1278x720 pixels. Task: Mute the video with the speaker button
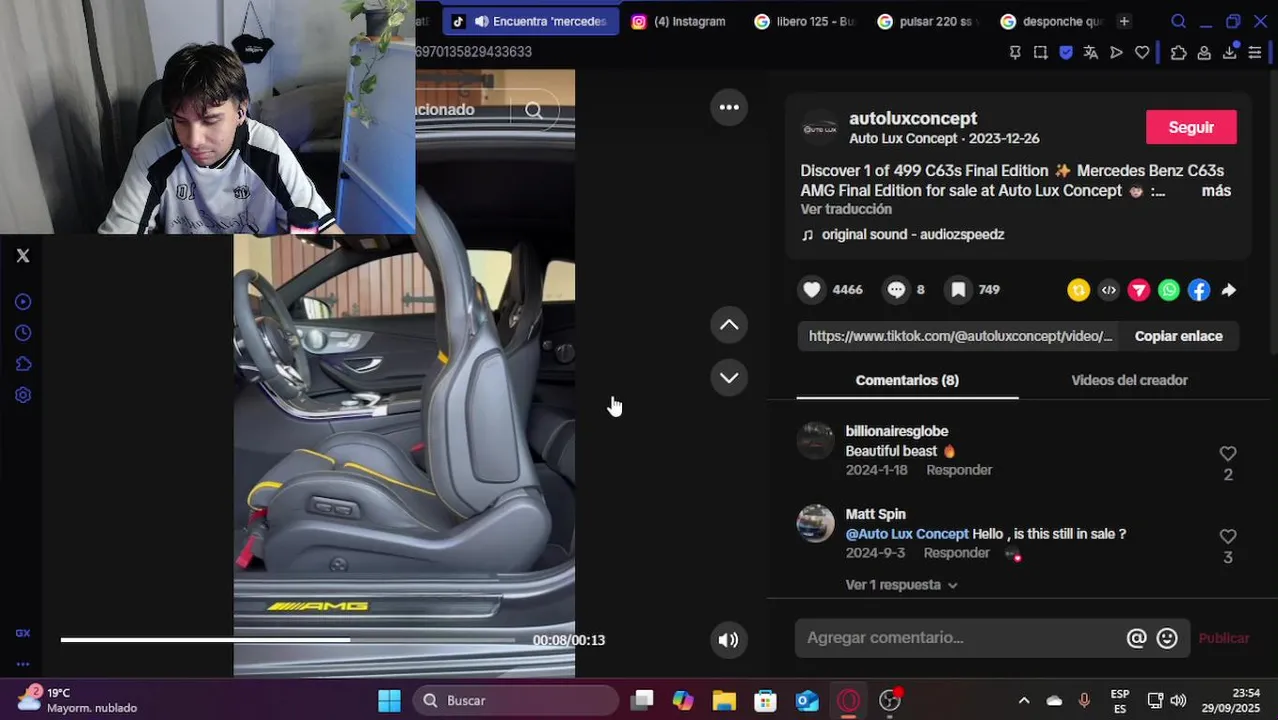[x=729, y=640]
